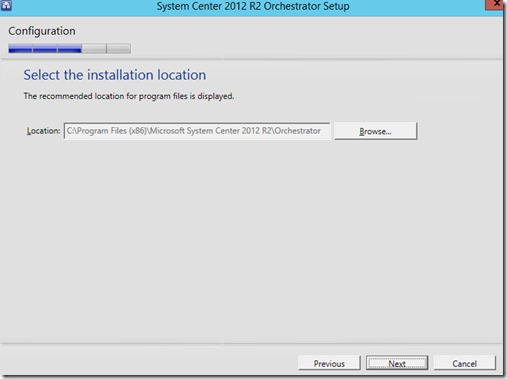507x379 pixels.
Task: Open the Browse... folder dialog
Action: pyautogui.click(x=375, y=131)
